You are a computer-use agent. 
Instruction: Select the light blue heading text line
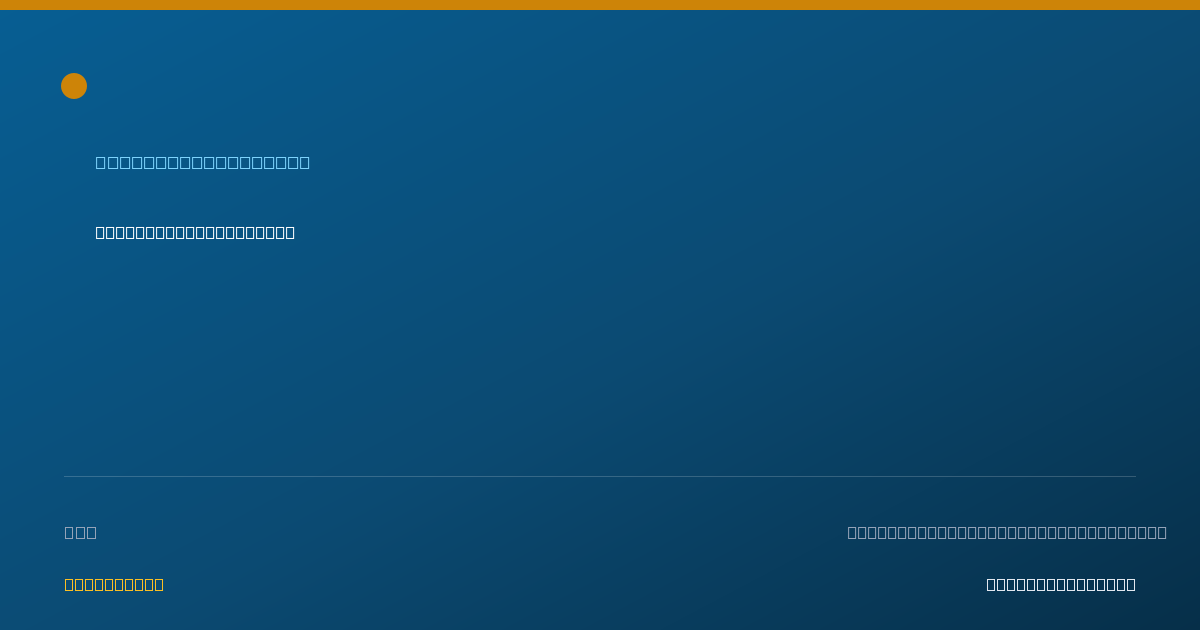click(203, 162)
